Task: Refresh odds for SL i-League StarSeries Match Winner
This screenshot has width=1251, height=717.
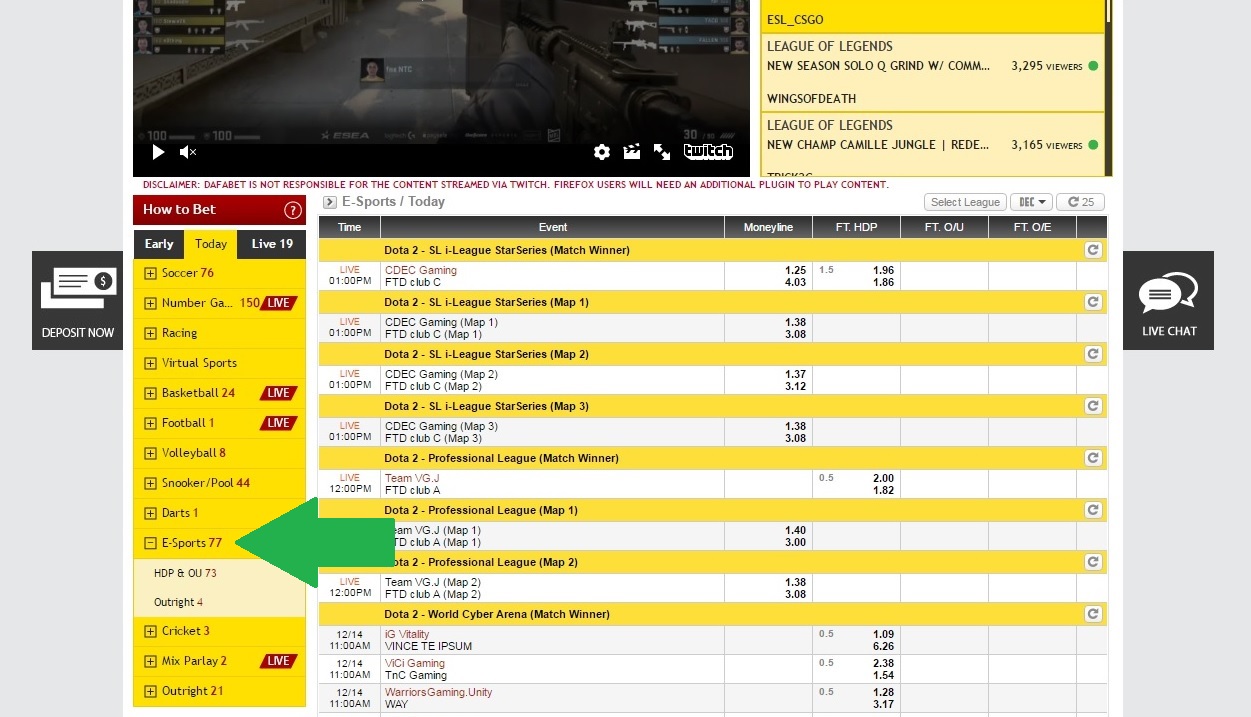Action: click(x=1092, y=249)
